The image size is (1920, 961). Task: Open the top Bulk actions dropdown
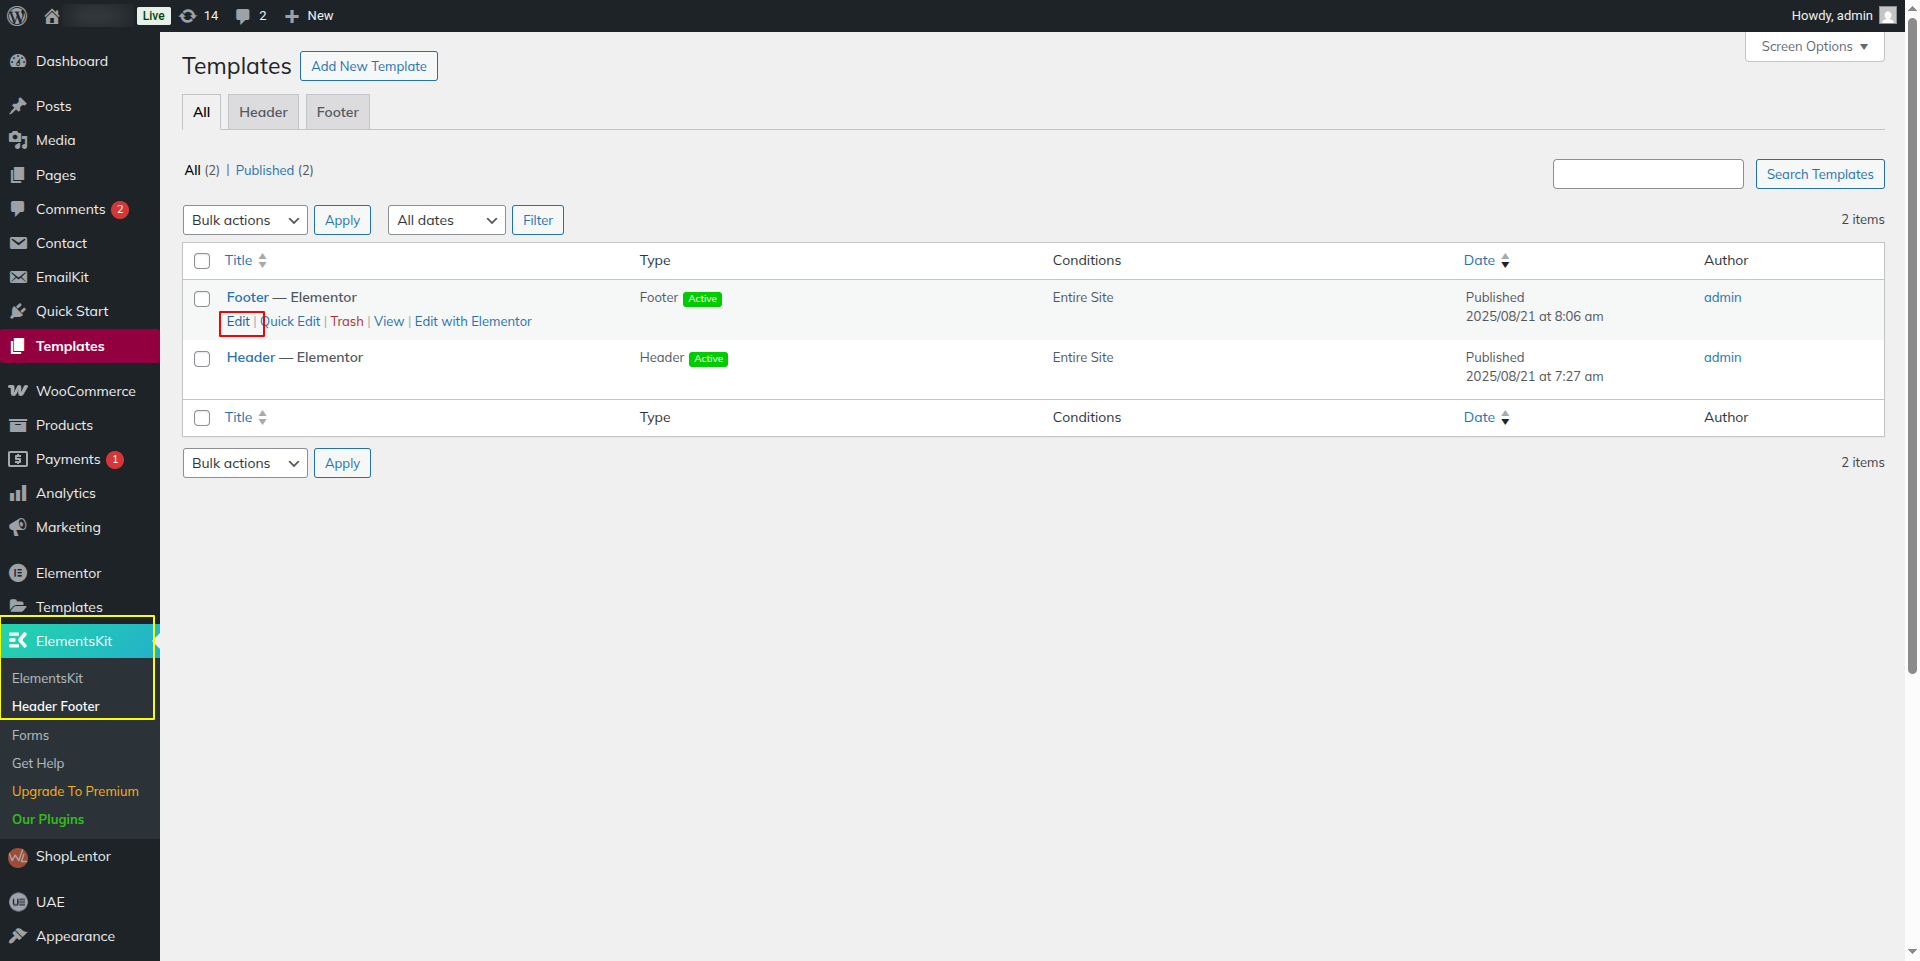click(245, 220)
